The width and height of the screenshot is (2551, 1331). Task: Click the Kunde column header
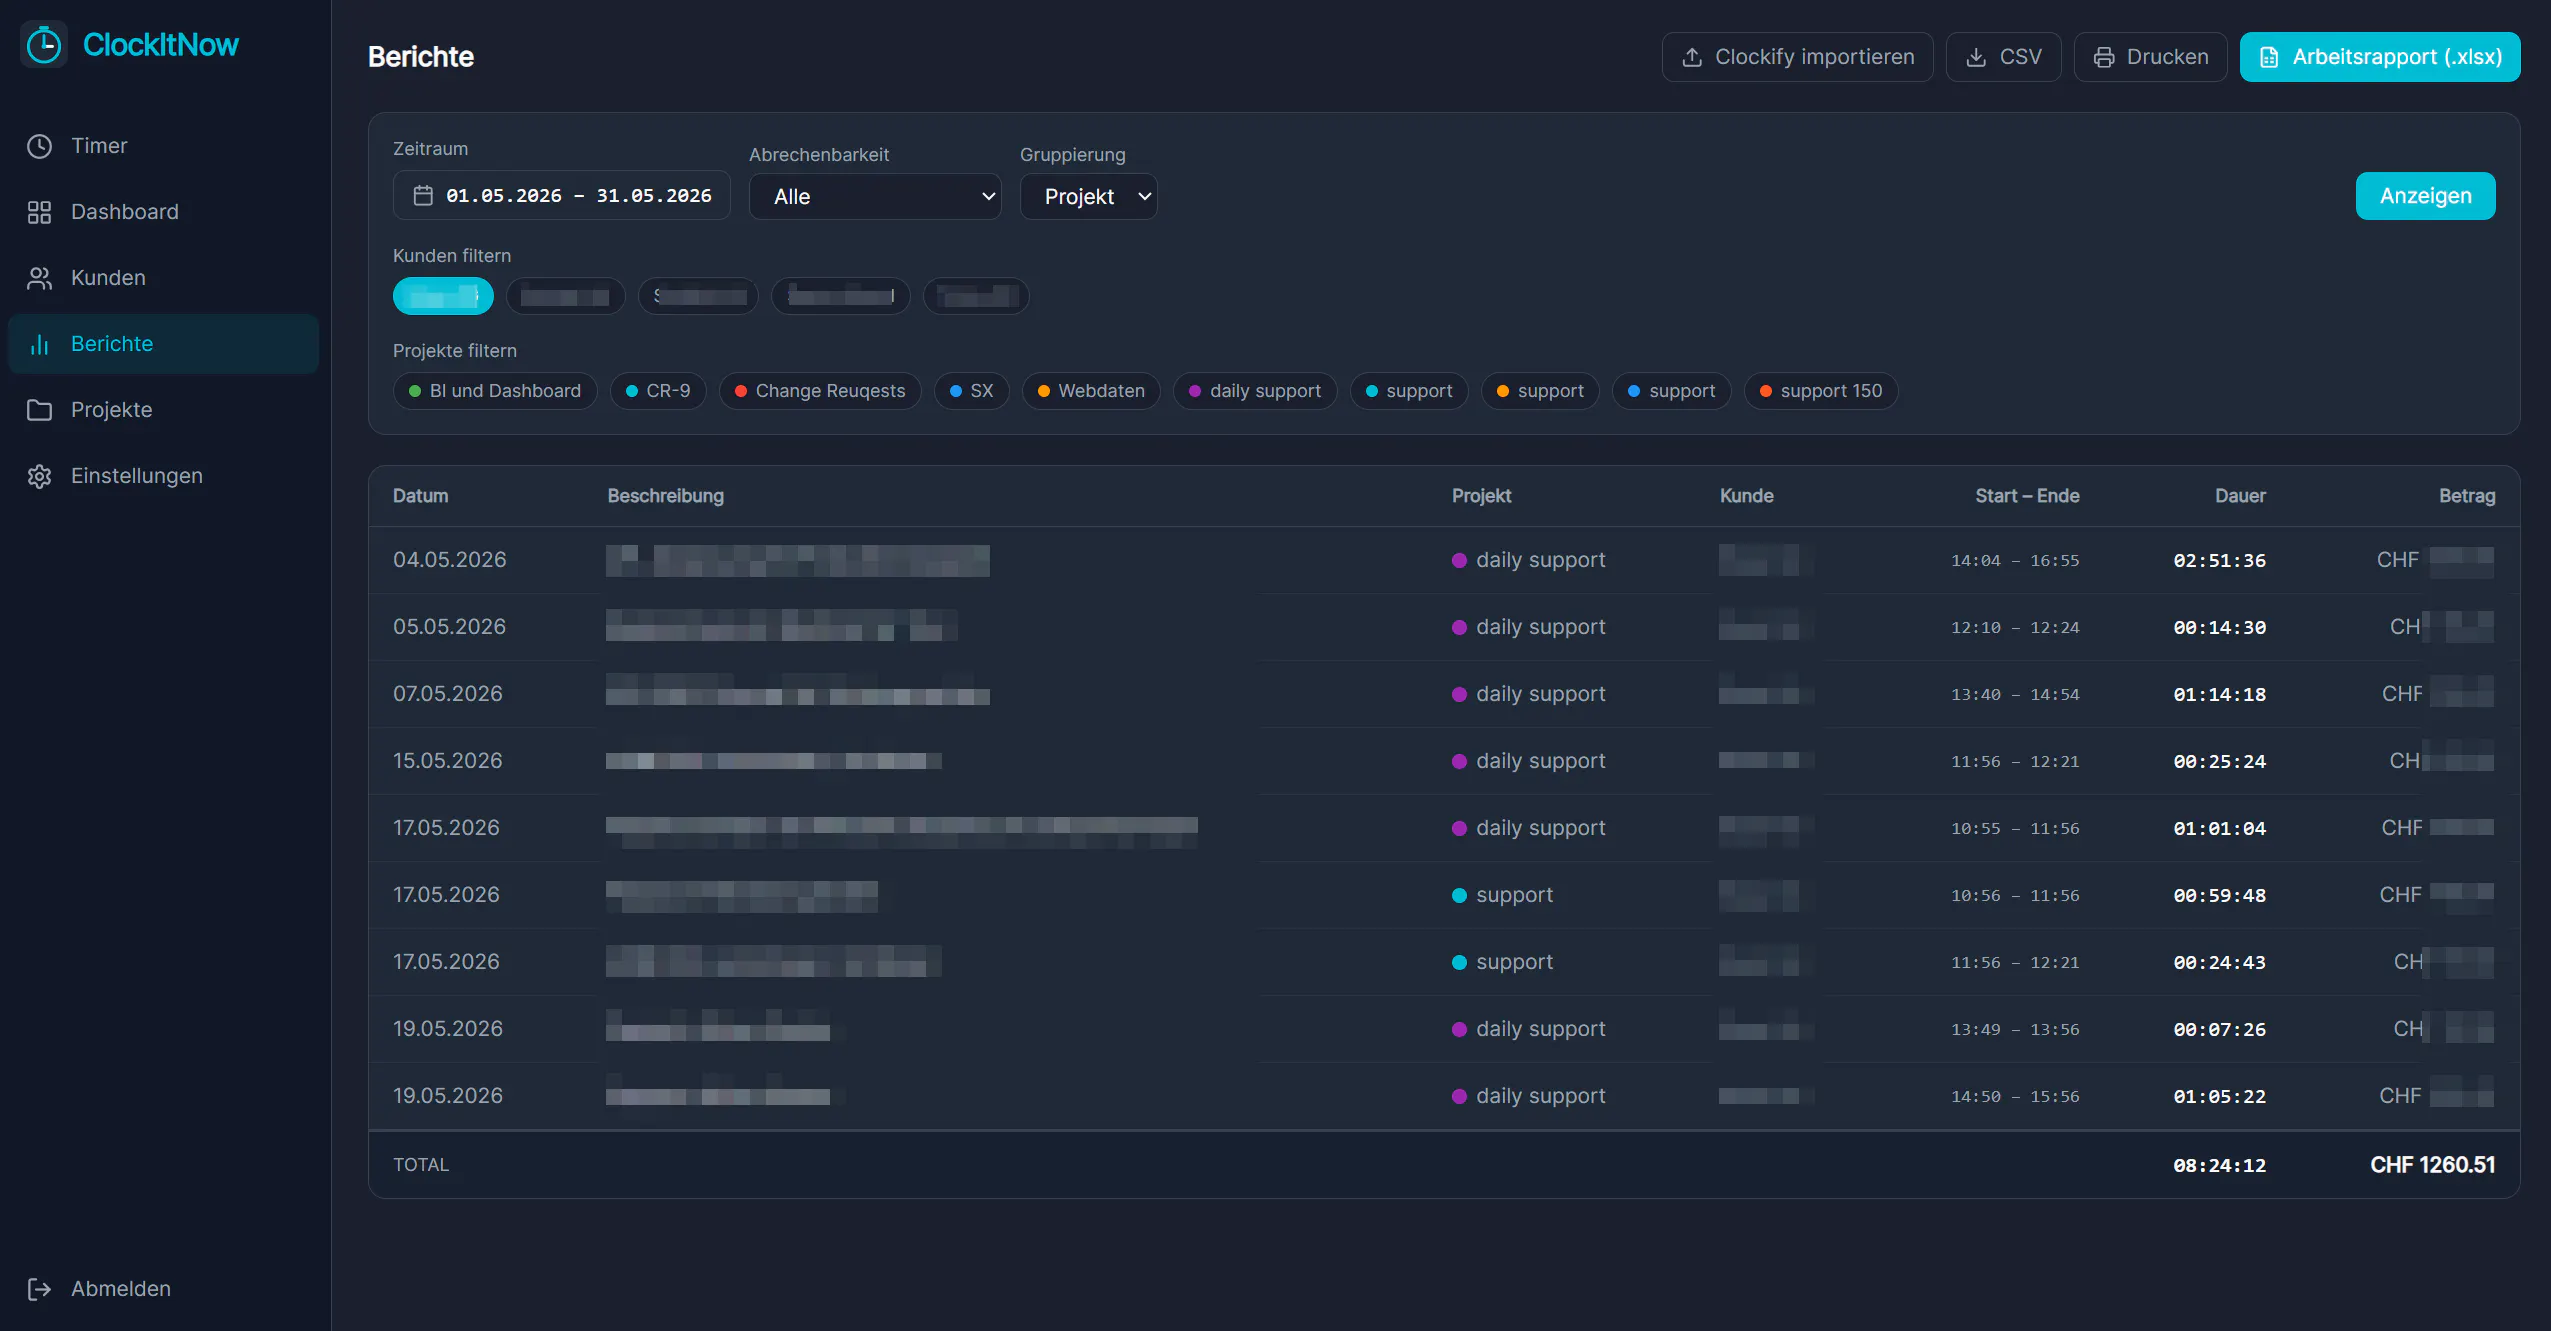click(x=1746, y=496)
